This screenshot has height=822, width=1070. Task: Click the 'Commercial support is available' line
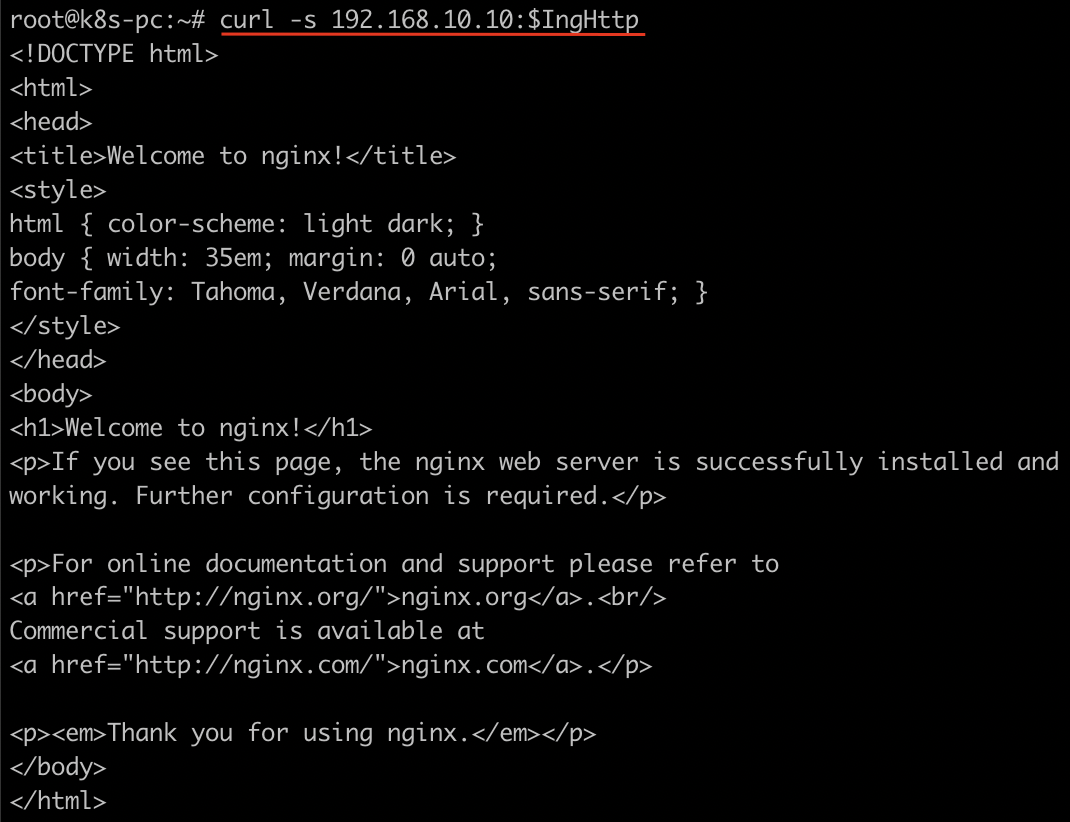tap(246, 632)
